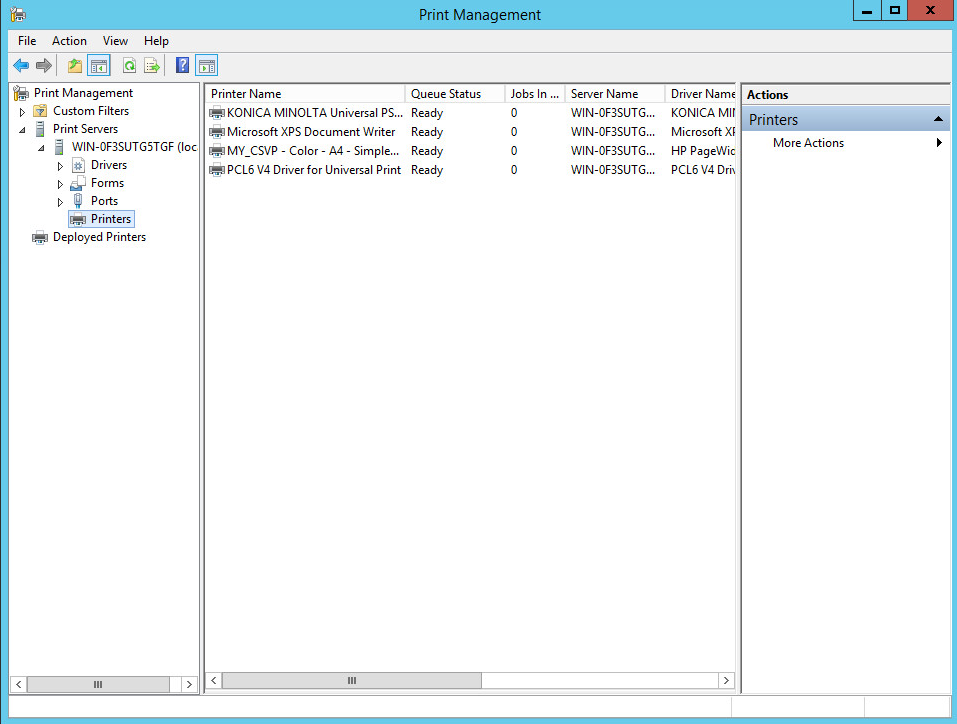Toggle Show/Hide Console Tree toolbar icon

(99, 65)
